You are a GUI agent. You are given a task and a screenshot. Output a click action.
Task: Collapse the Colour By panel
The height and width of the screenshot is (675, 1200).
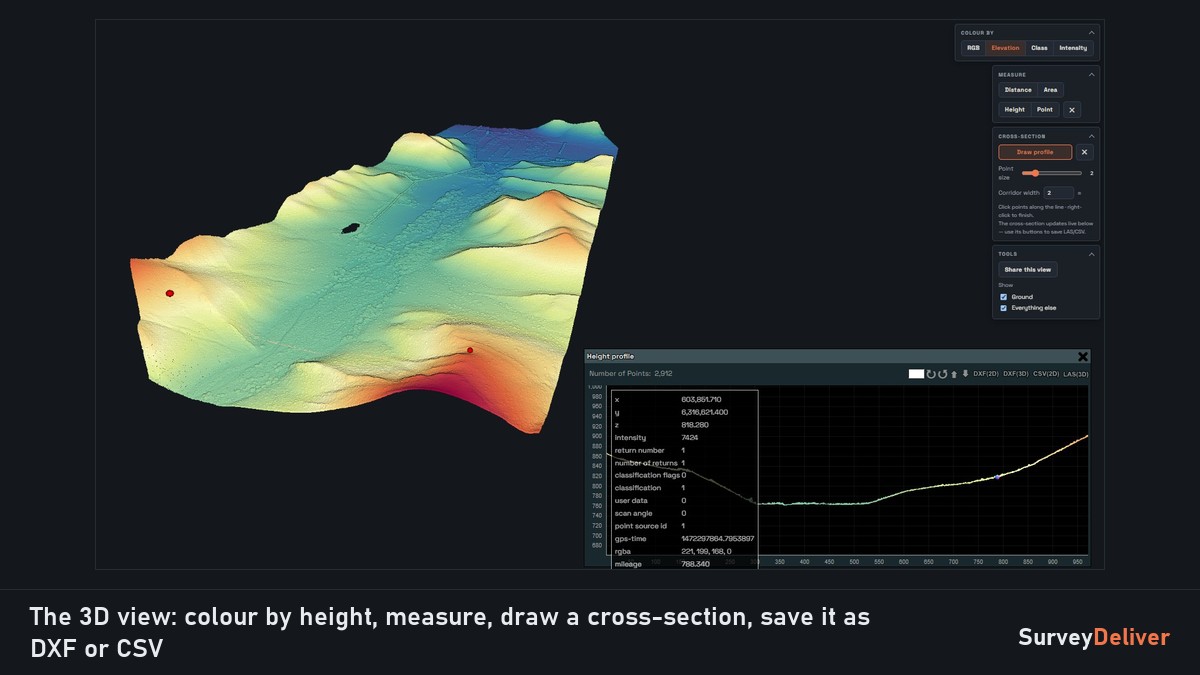click(x=1092, y=33)
